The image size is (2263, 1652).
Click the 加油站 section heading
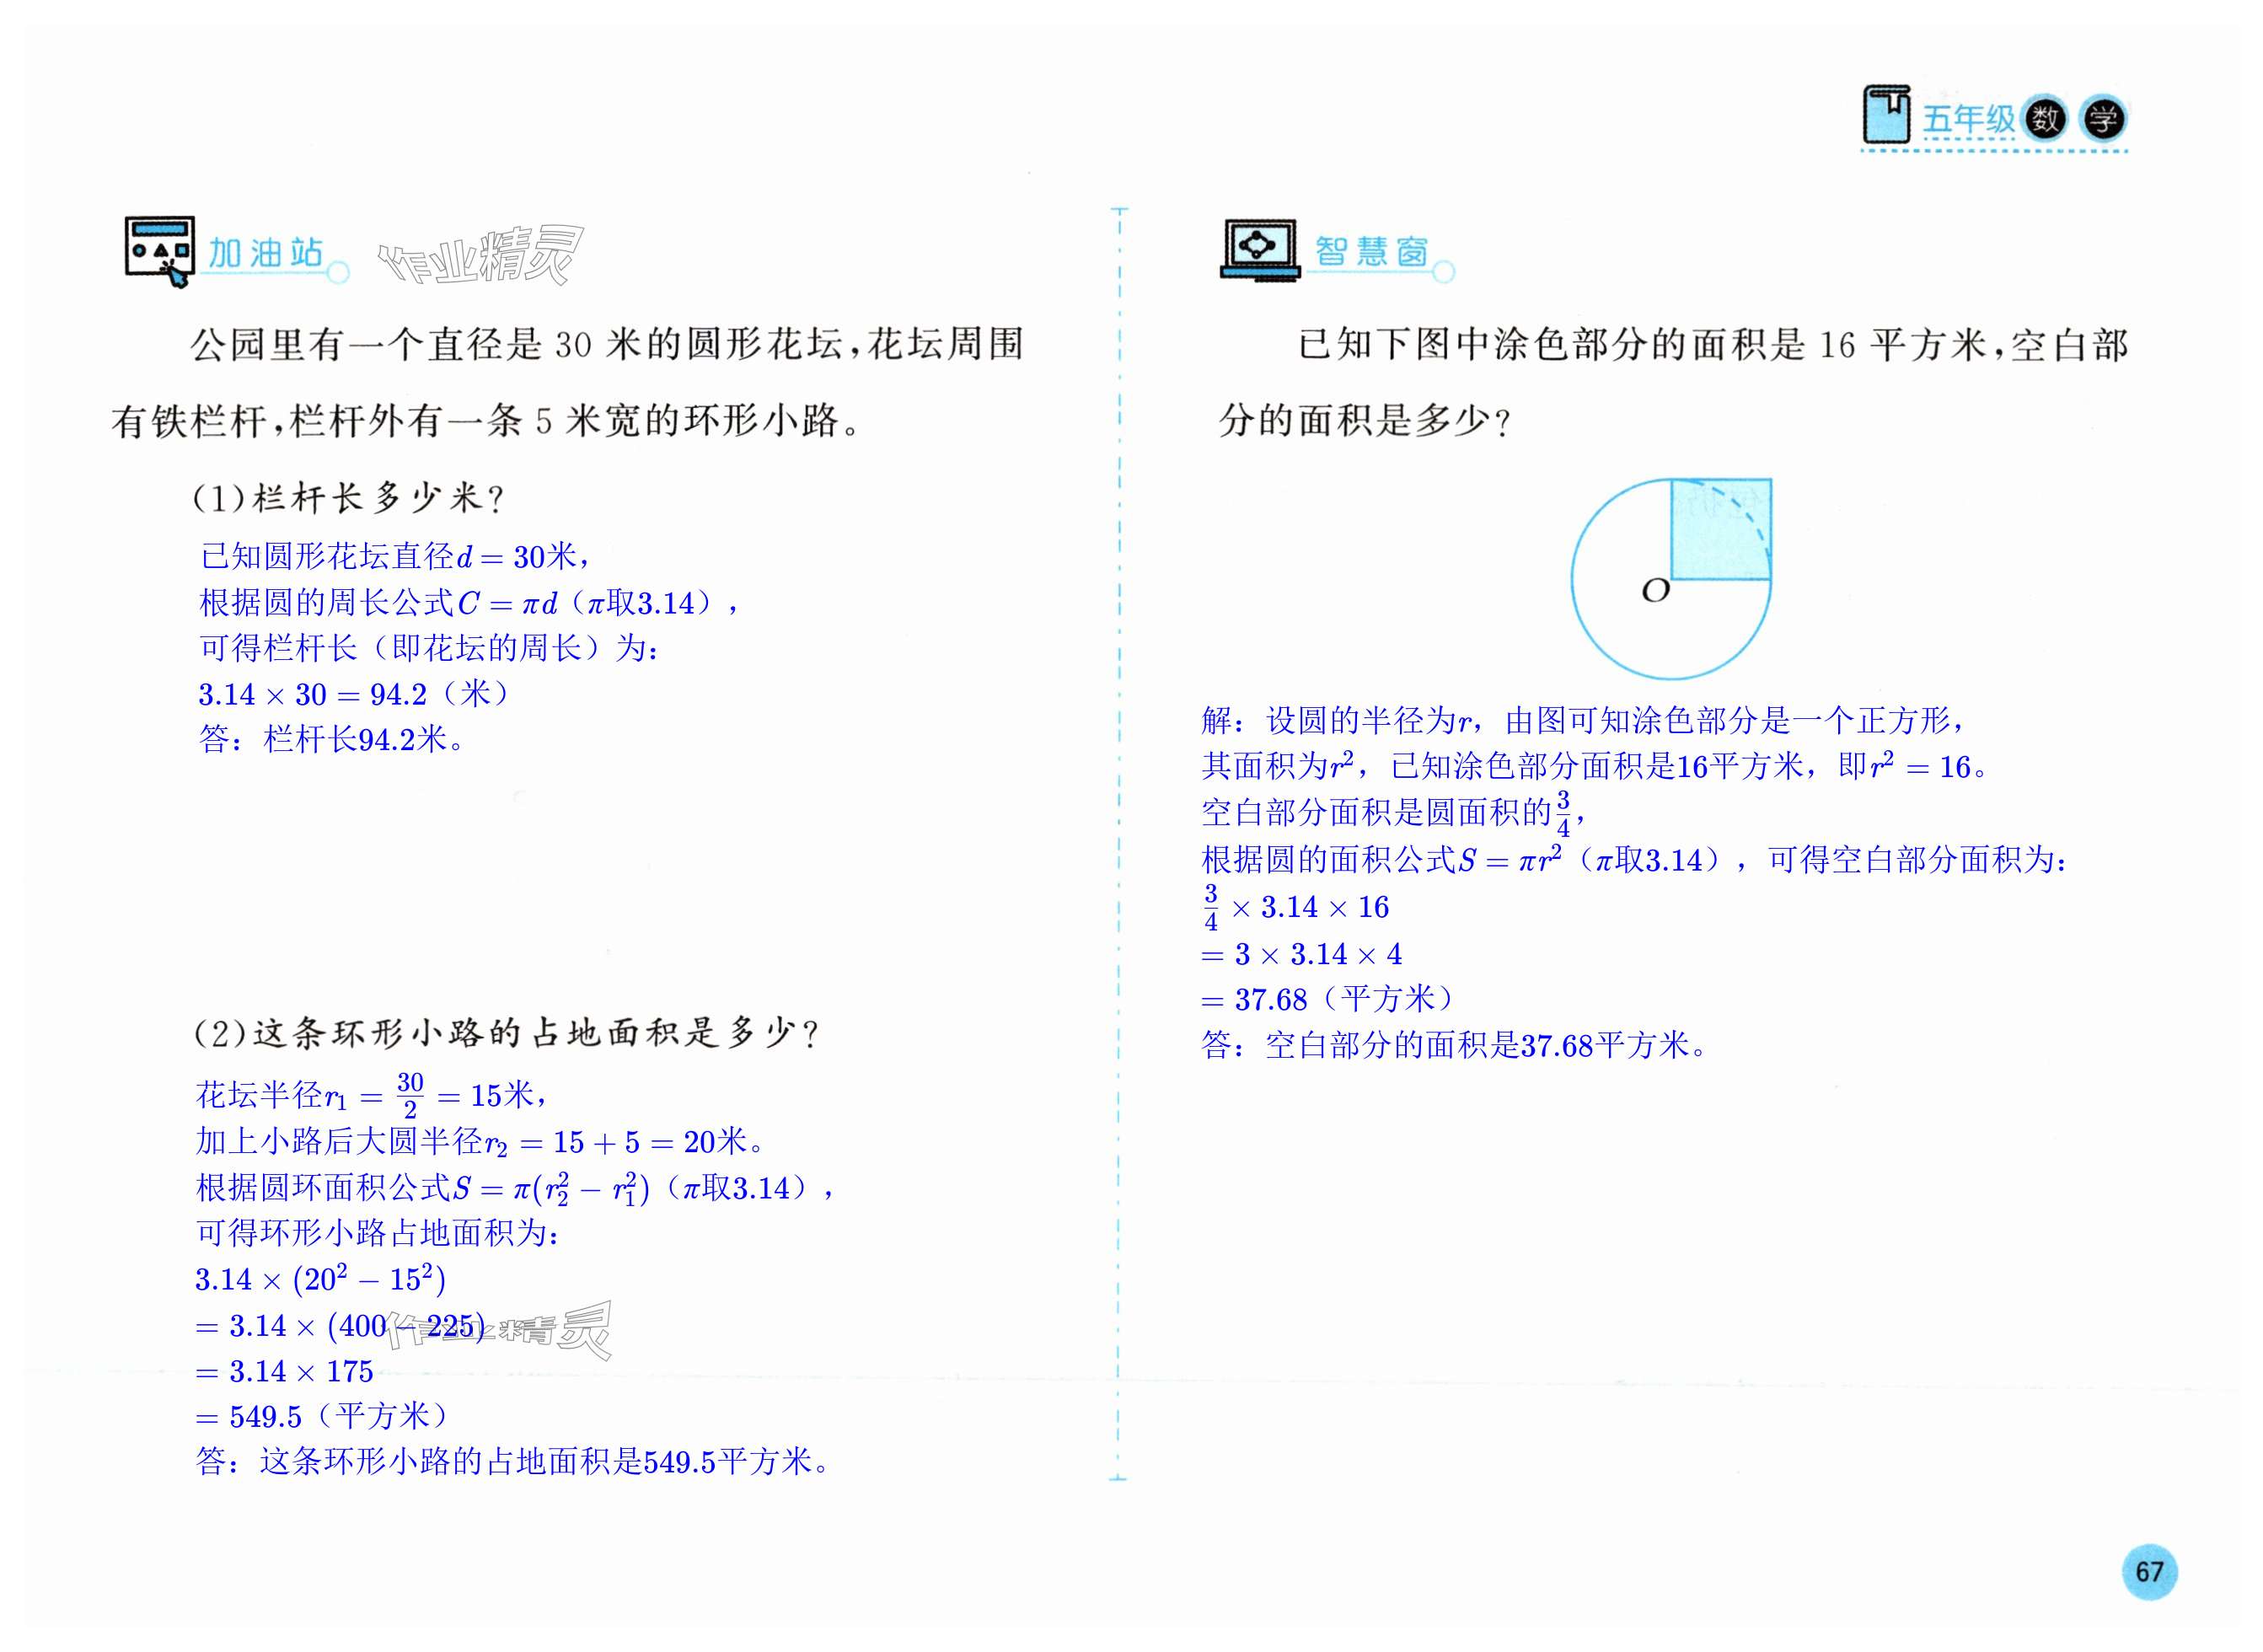pyautogui.click(x=266, y=253)
